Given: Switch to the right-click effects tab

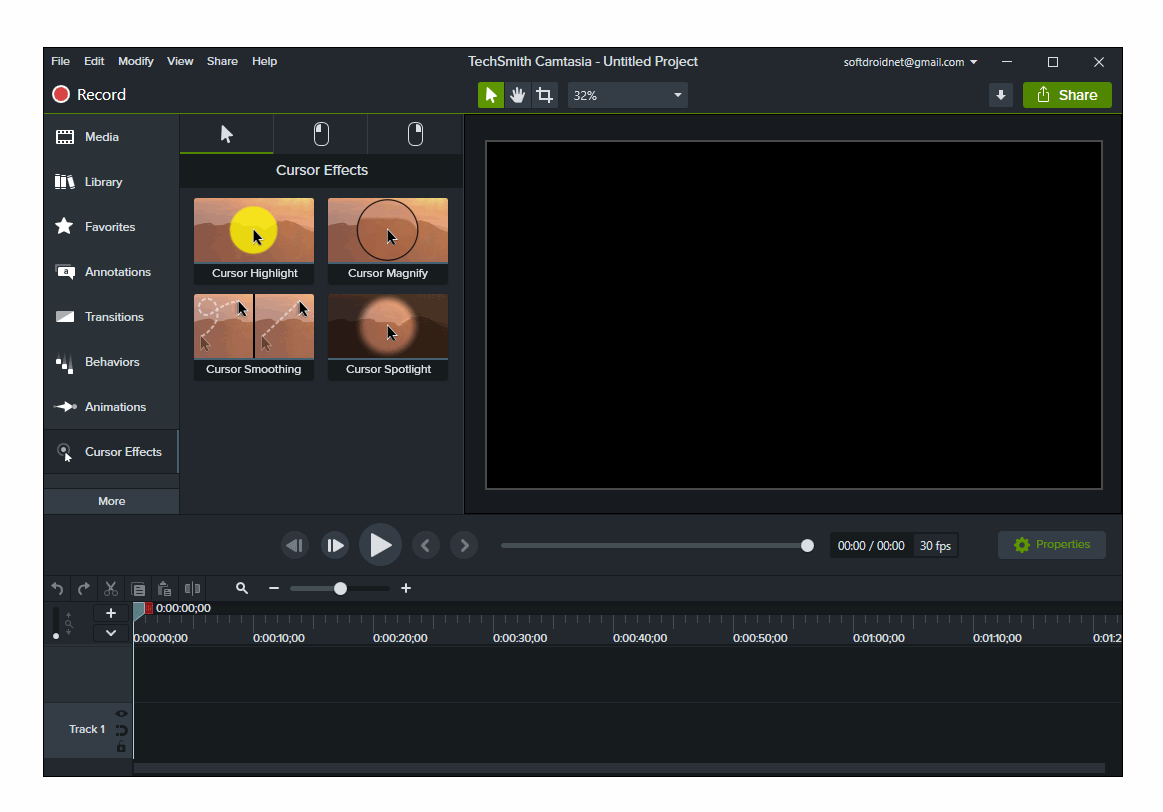Looking at the screenshot, I should click(x=415, y=134).
